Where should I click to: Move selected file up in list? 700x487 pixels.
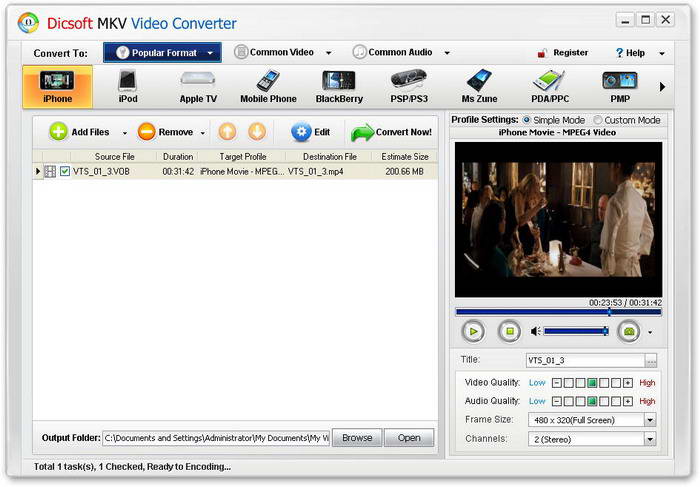pos(227,132)
